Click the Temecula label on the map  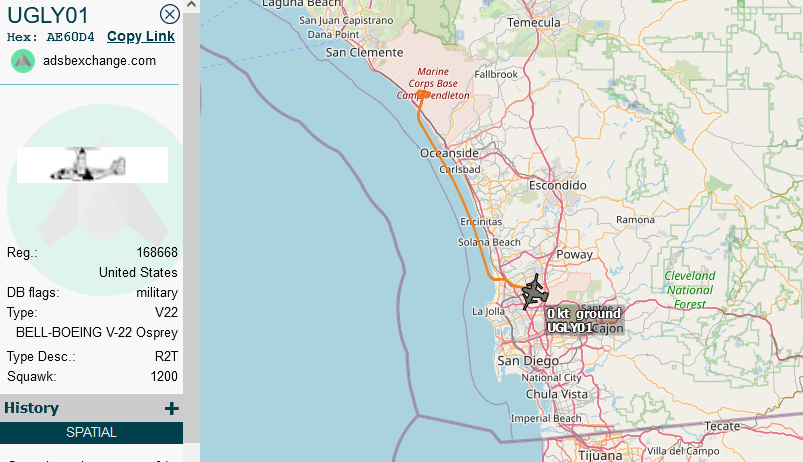pyautogui.click(x=534, y=23)
